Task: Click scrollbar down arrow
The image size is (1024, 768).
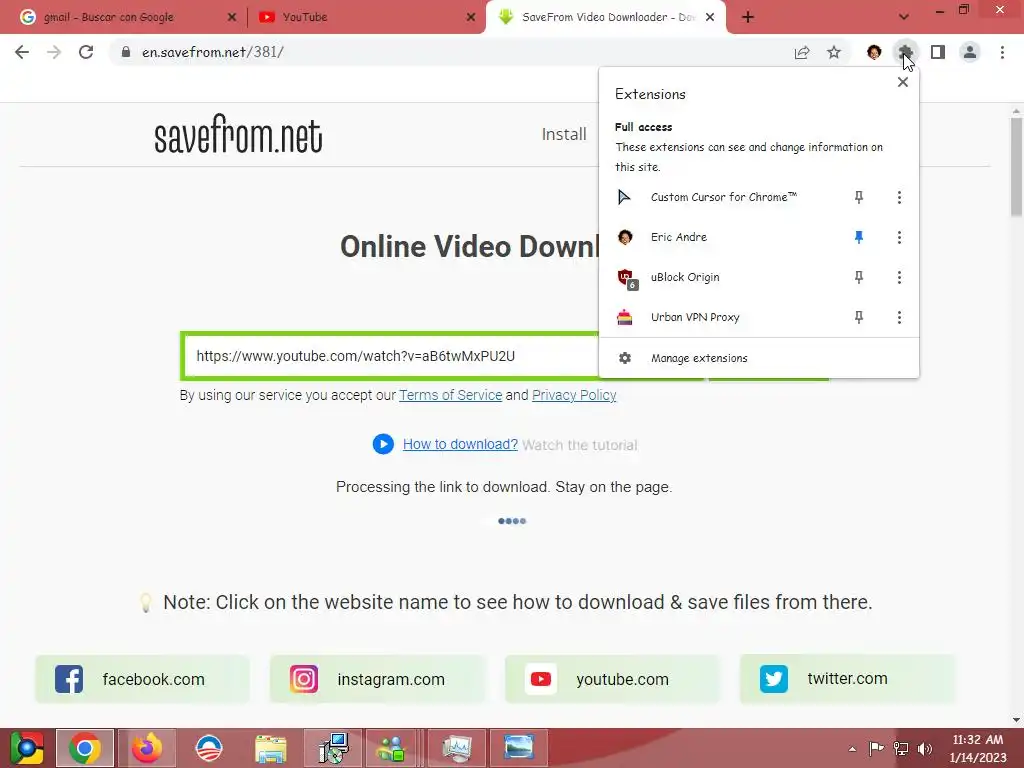Action: point(1016,719)
